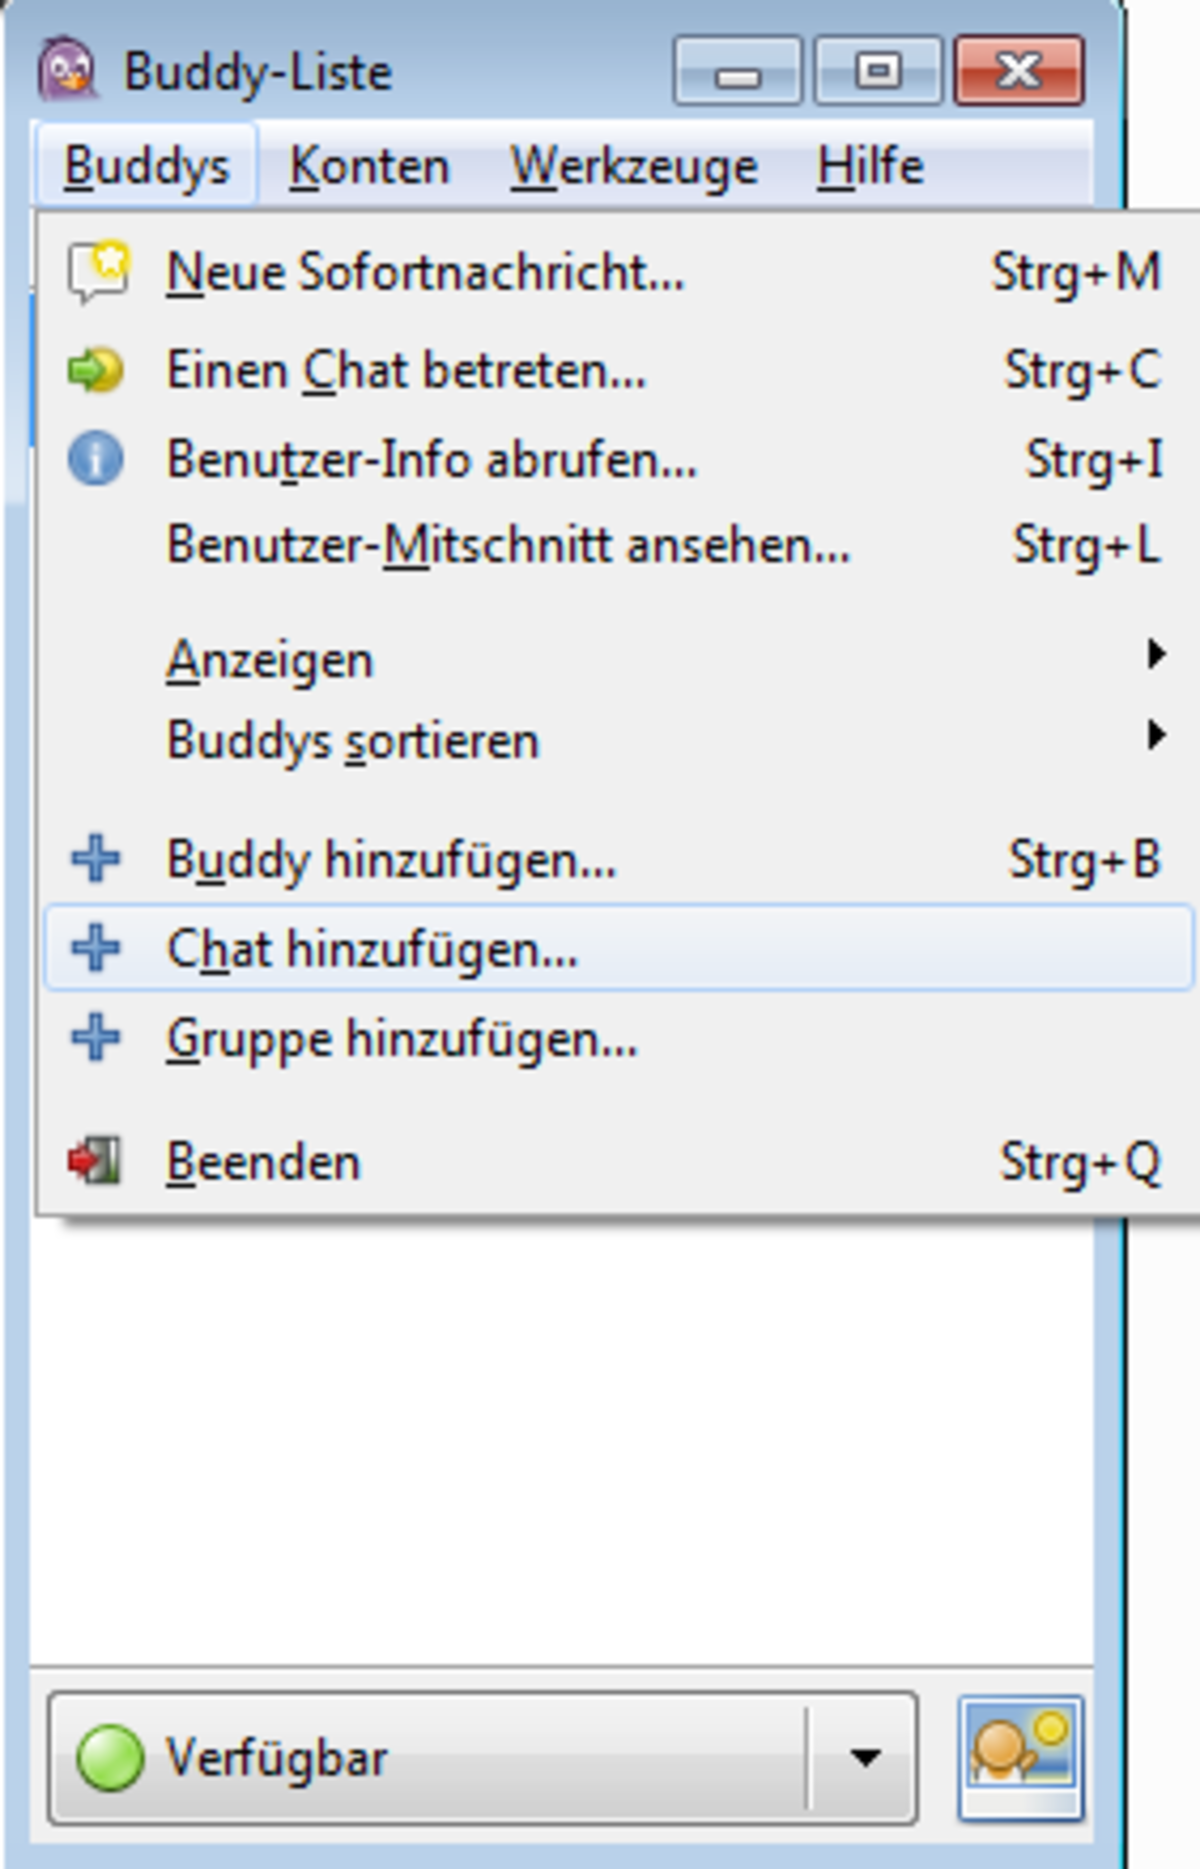Screen dimensions: 1200x1869
Task: Click the buddy icon picture at bottom
Action: [x=1020, y=1757]
